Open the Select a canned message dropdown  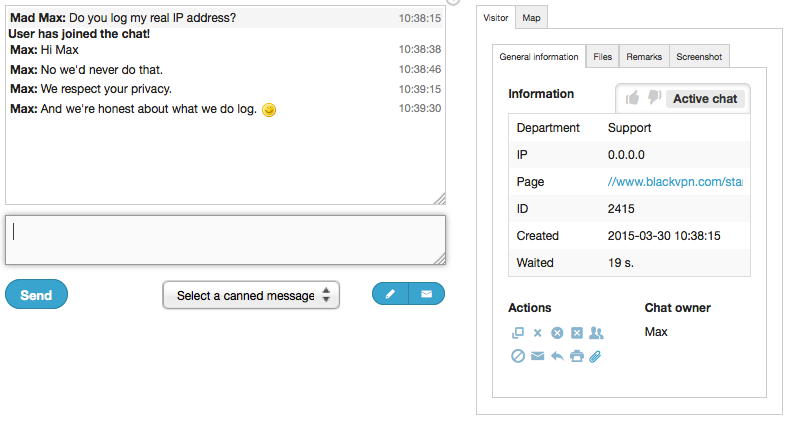[251, 295]
